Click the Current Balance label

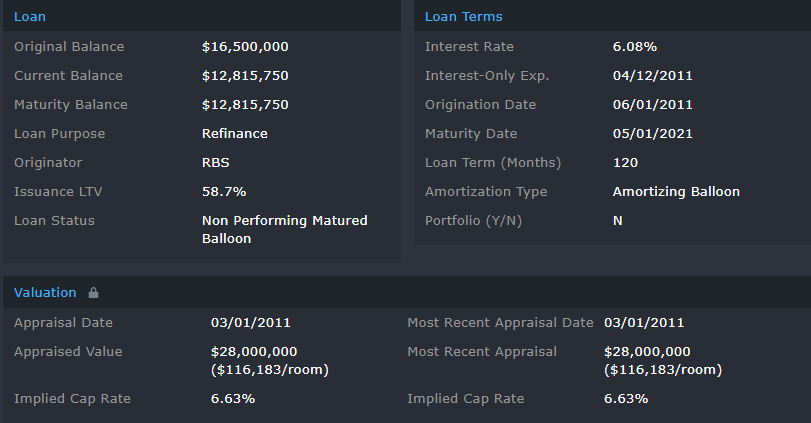tap(68, 76)
